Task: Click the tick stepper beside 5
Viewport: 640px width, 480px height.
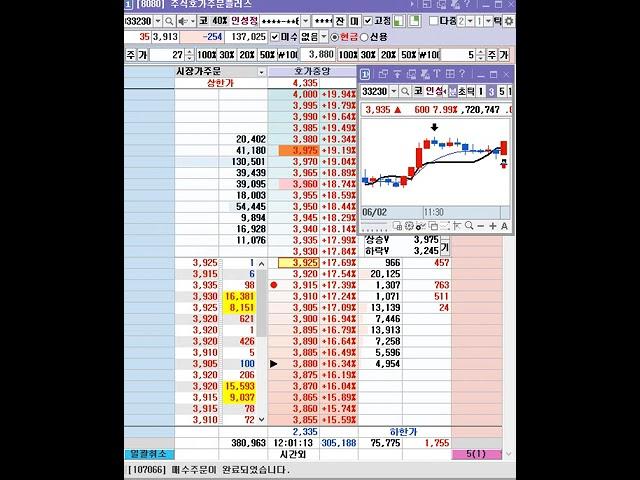Action: pyautogui.click(x=480, y=55)
